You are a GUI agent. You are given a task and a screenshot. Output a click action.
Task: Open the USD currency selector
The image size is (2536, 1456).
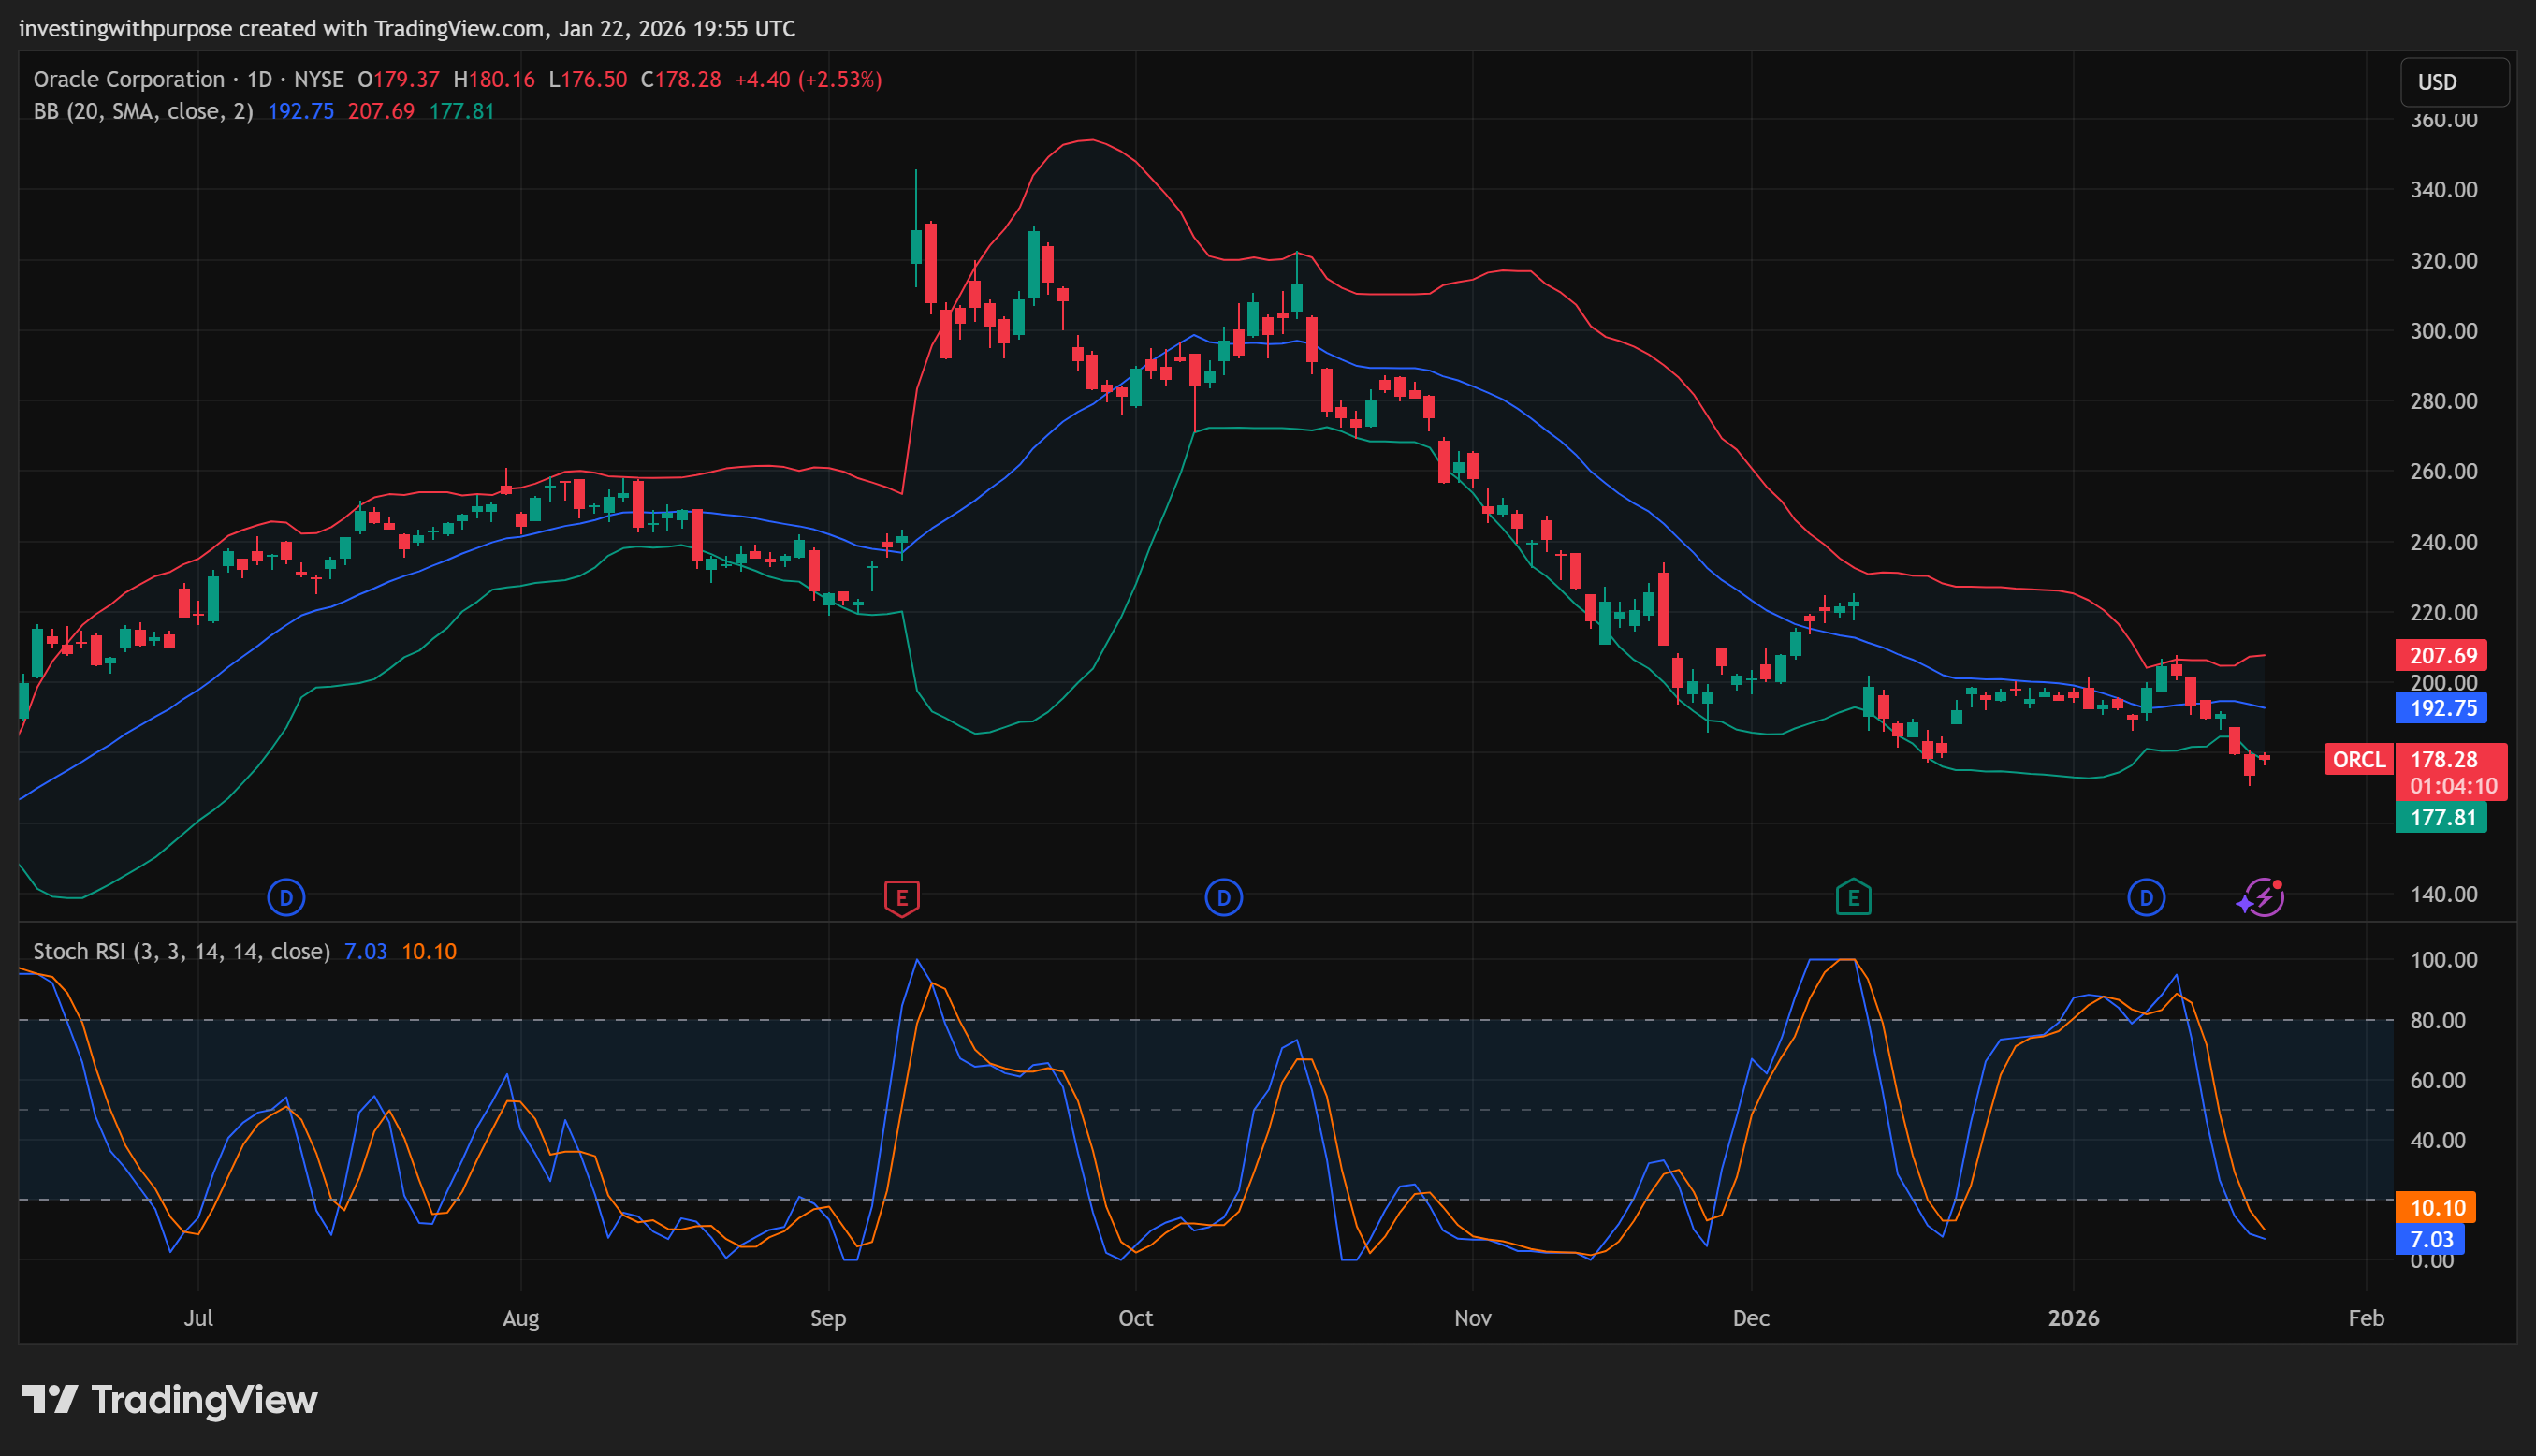[2453, 82]
